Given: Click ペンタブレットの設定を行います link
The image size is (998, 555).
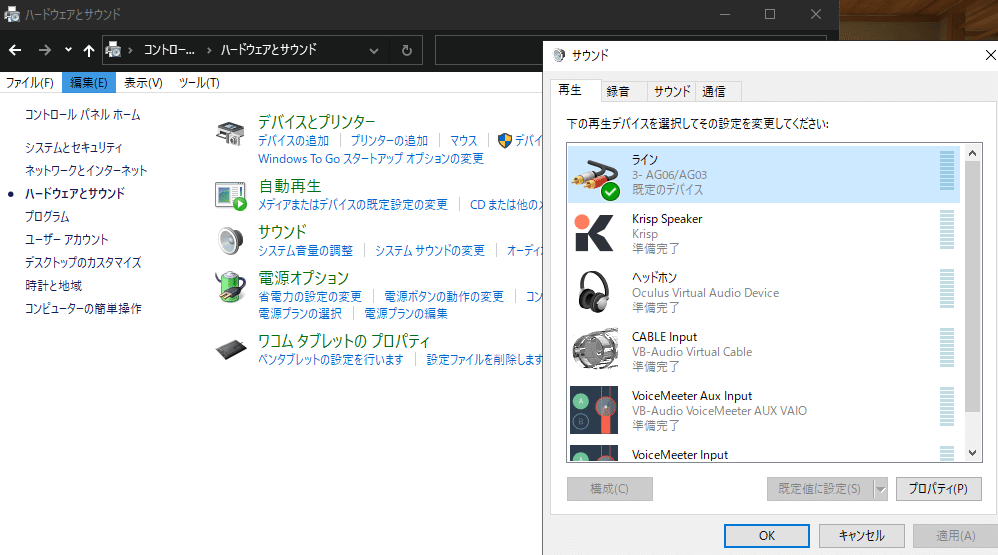Looking at the screenshot, I should 330,360.
